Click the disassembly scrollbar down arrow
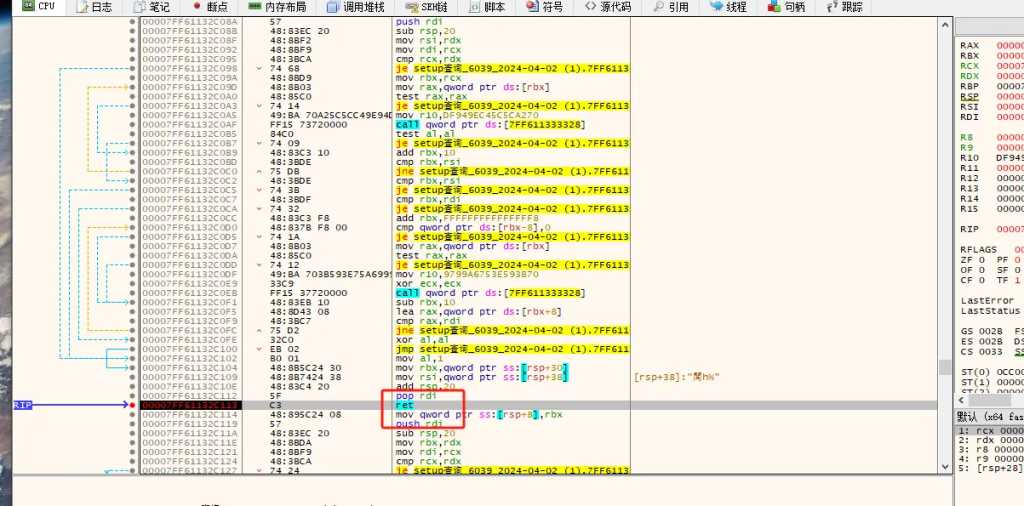The height and width of the screenshot is (506, 1024). tap(944, 468)
